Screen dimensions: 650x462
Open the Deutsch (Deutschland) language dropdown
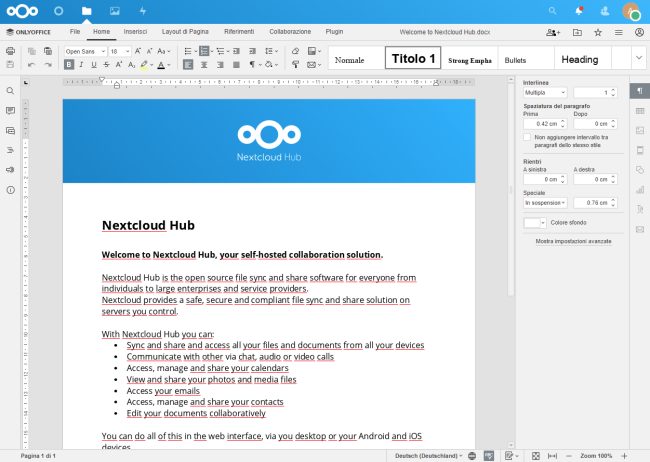(429, 456)
